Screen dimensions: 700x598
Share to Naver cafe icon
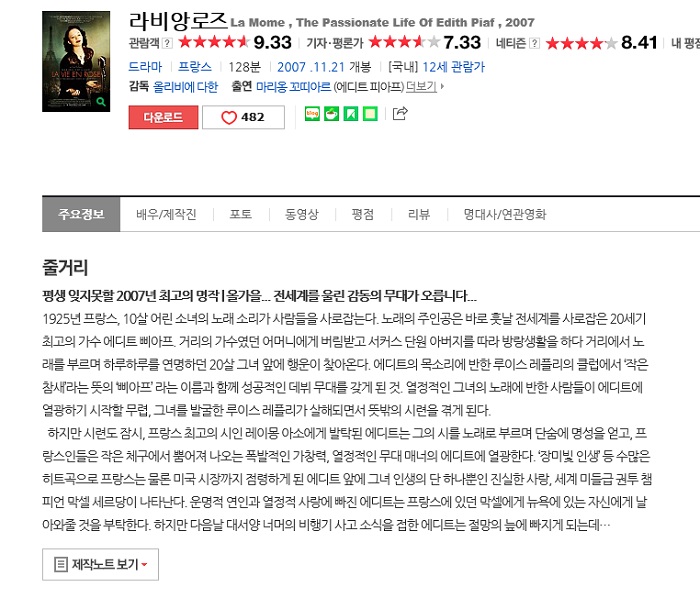pos(331,114)
